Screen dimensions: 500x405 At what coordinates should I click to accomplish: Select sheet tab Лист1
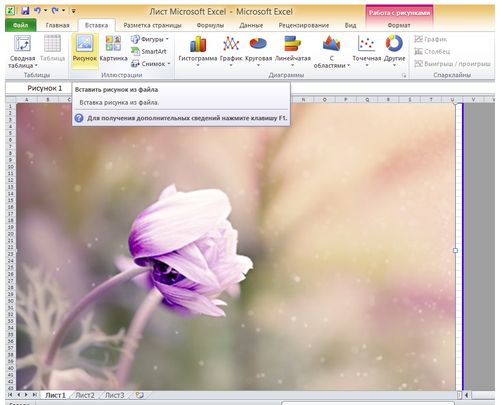coord(55,395)
